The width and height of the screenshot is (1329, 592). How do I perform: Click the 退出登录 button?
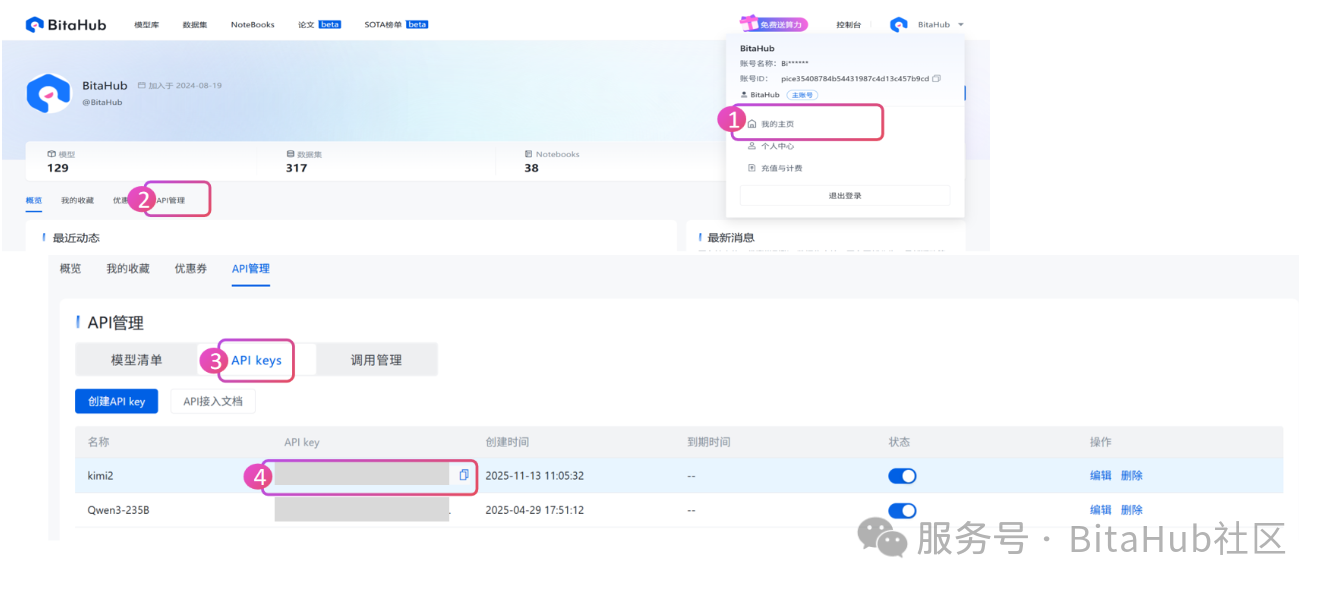pos(845,196)
